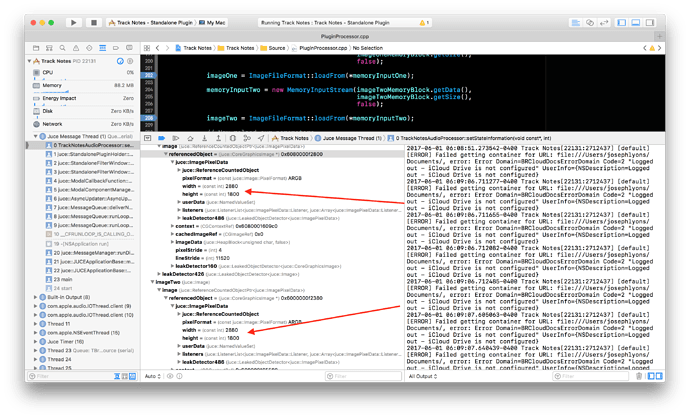
Task: Stop the running Track Notes process
Action: 94,22
